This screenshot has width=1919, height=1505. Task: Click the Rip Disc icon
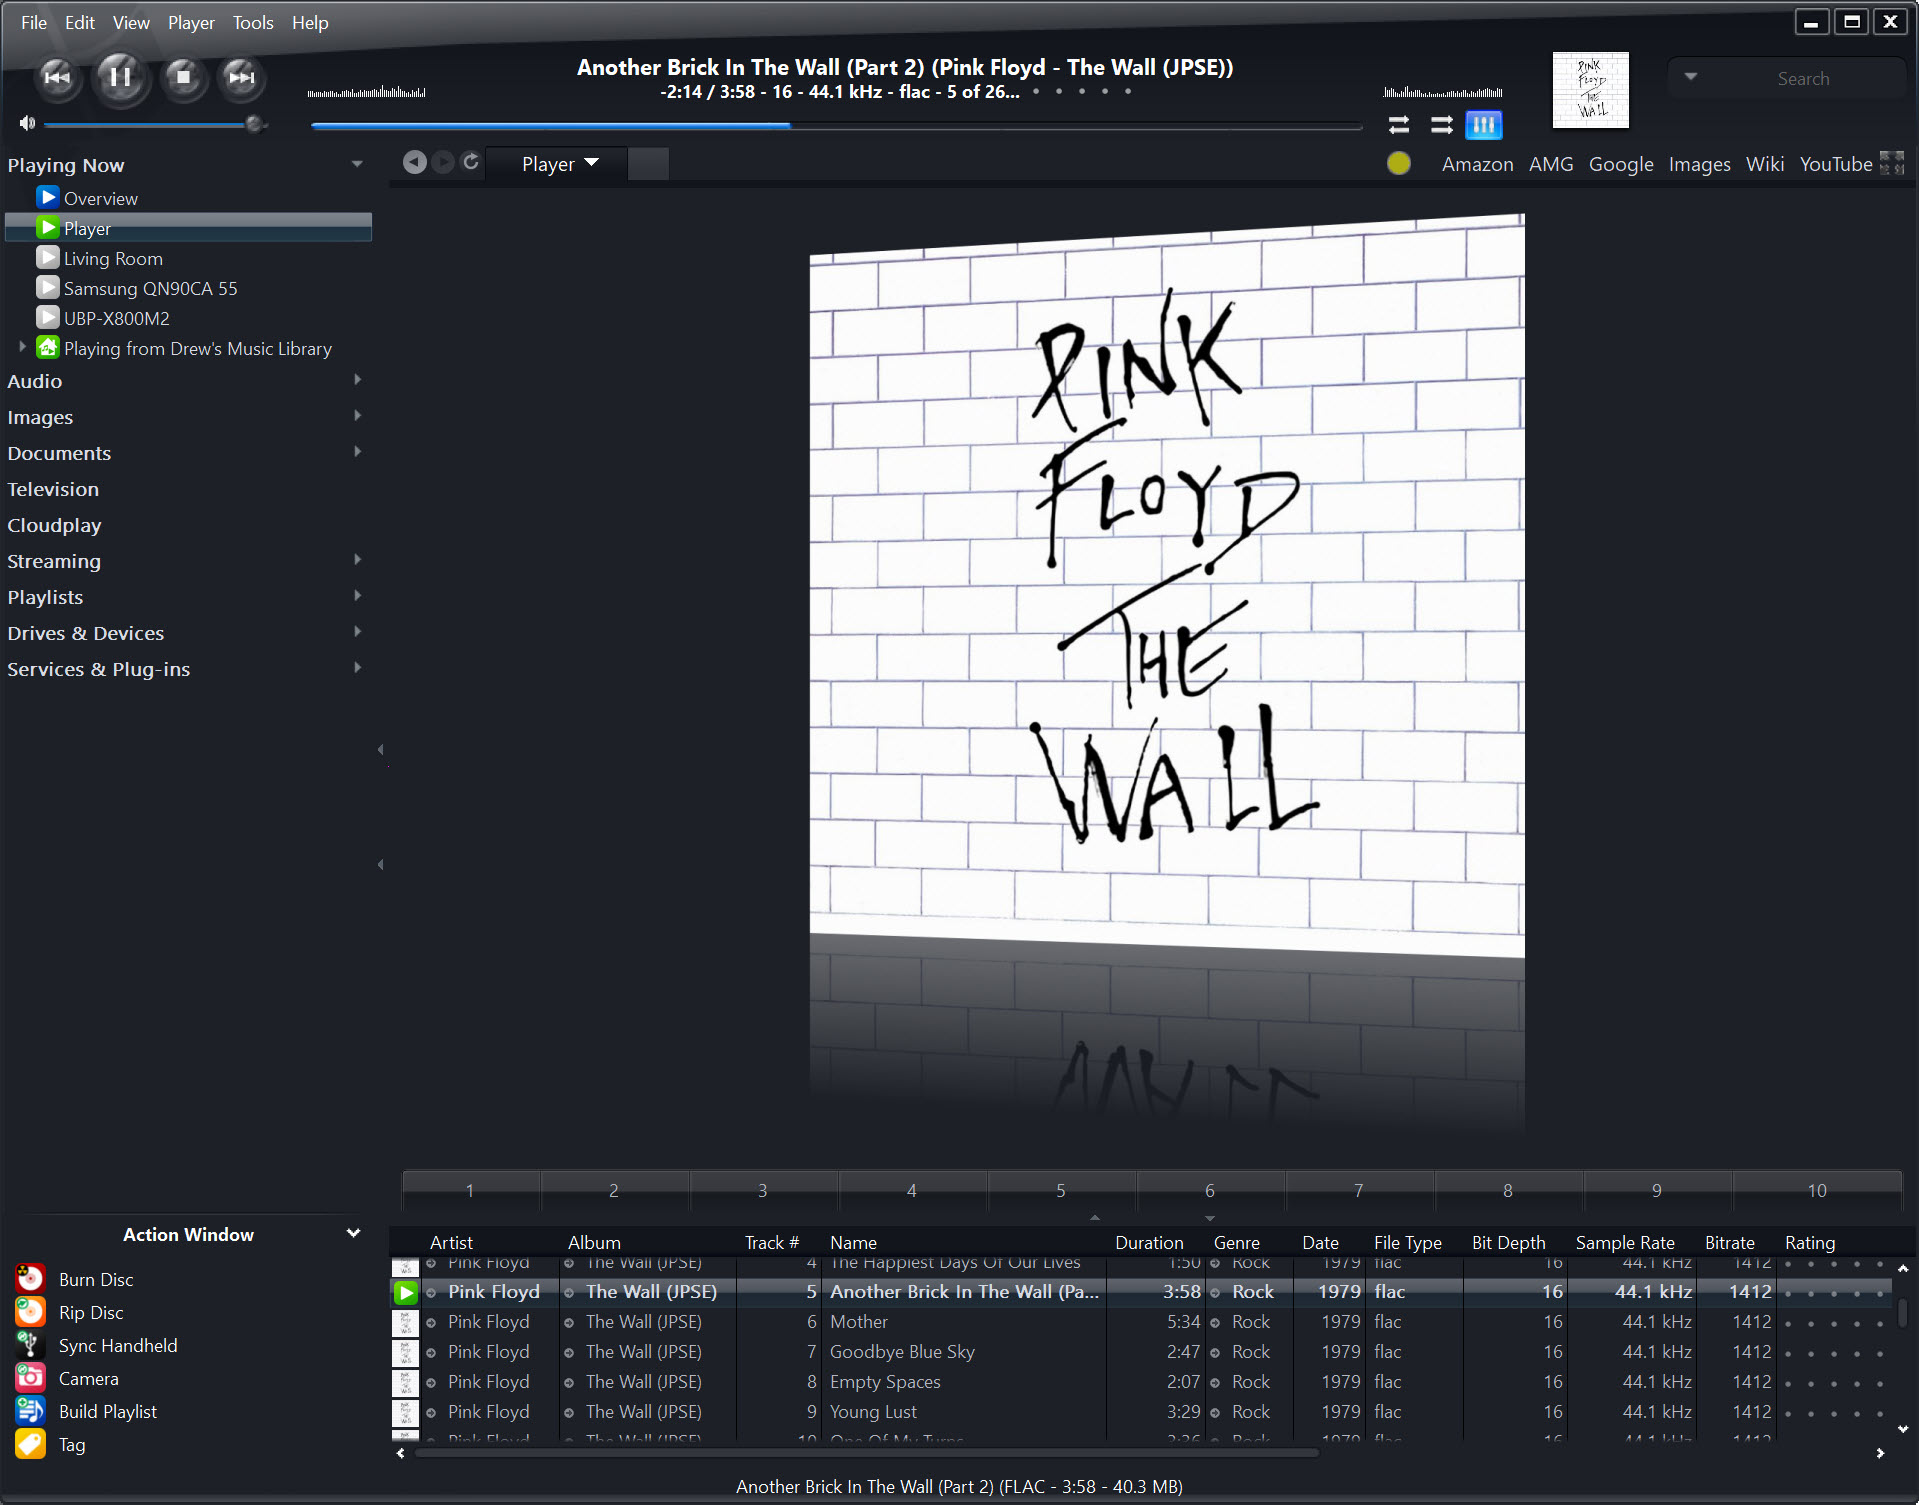click(30, 1311)
